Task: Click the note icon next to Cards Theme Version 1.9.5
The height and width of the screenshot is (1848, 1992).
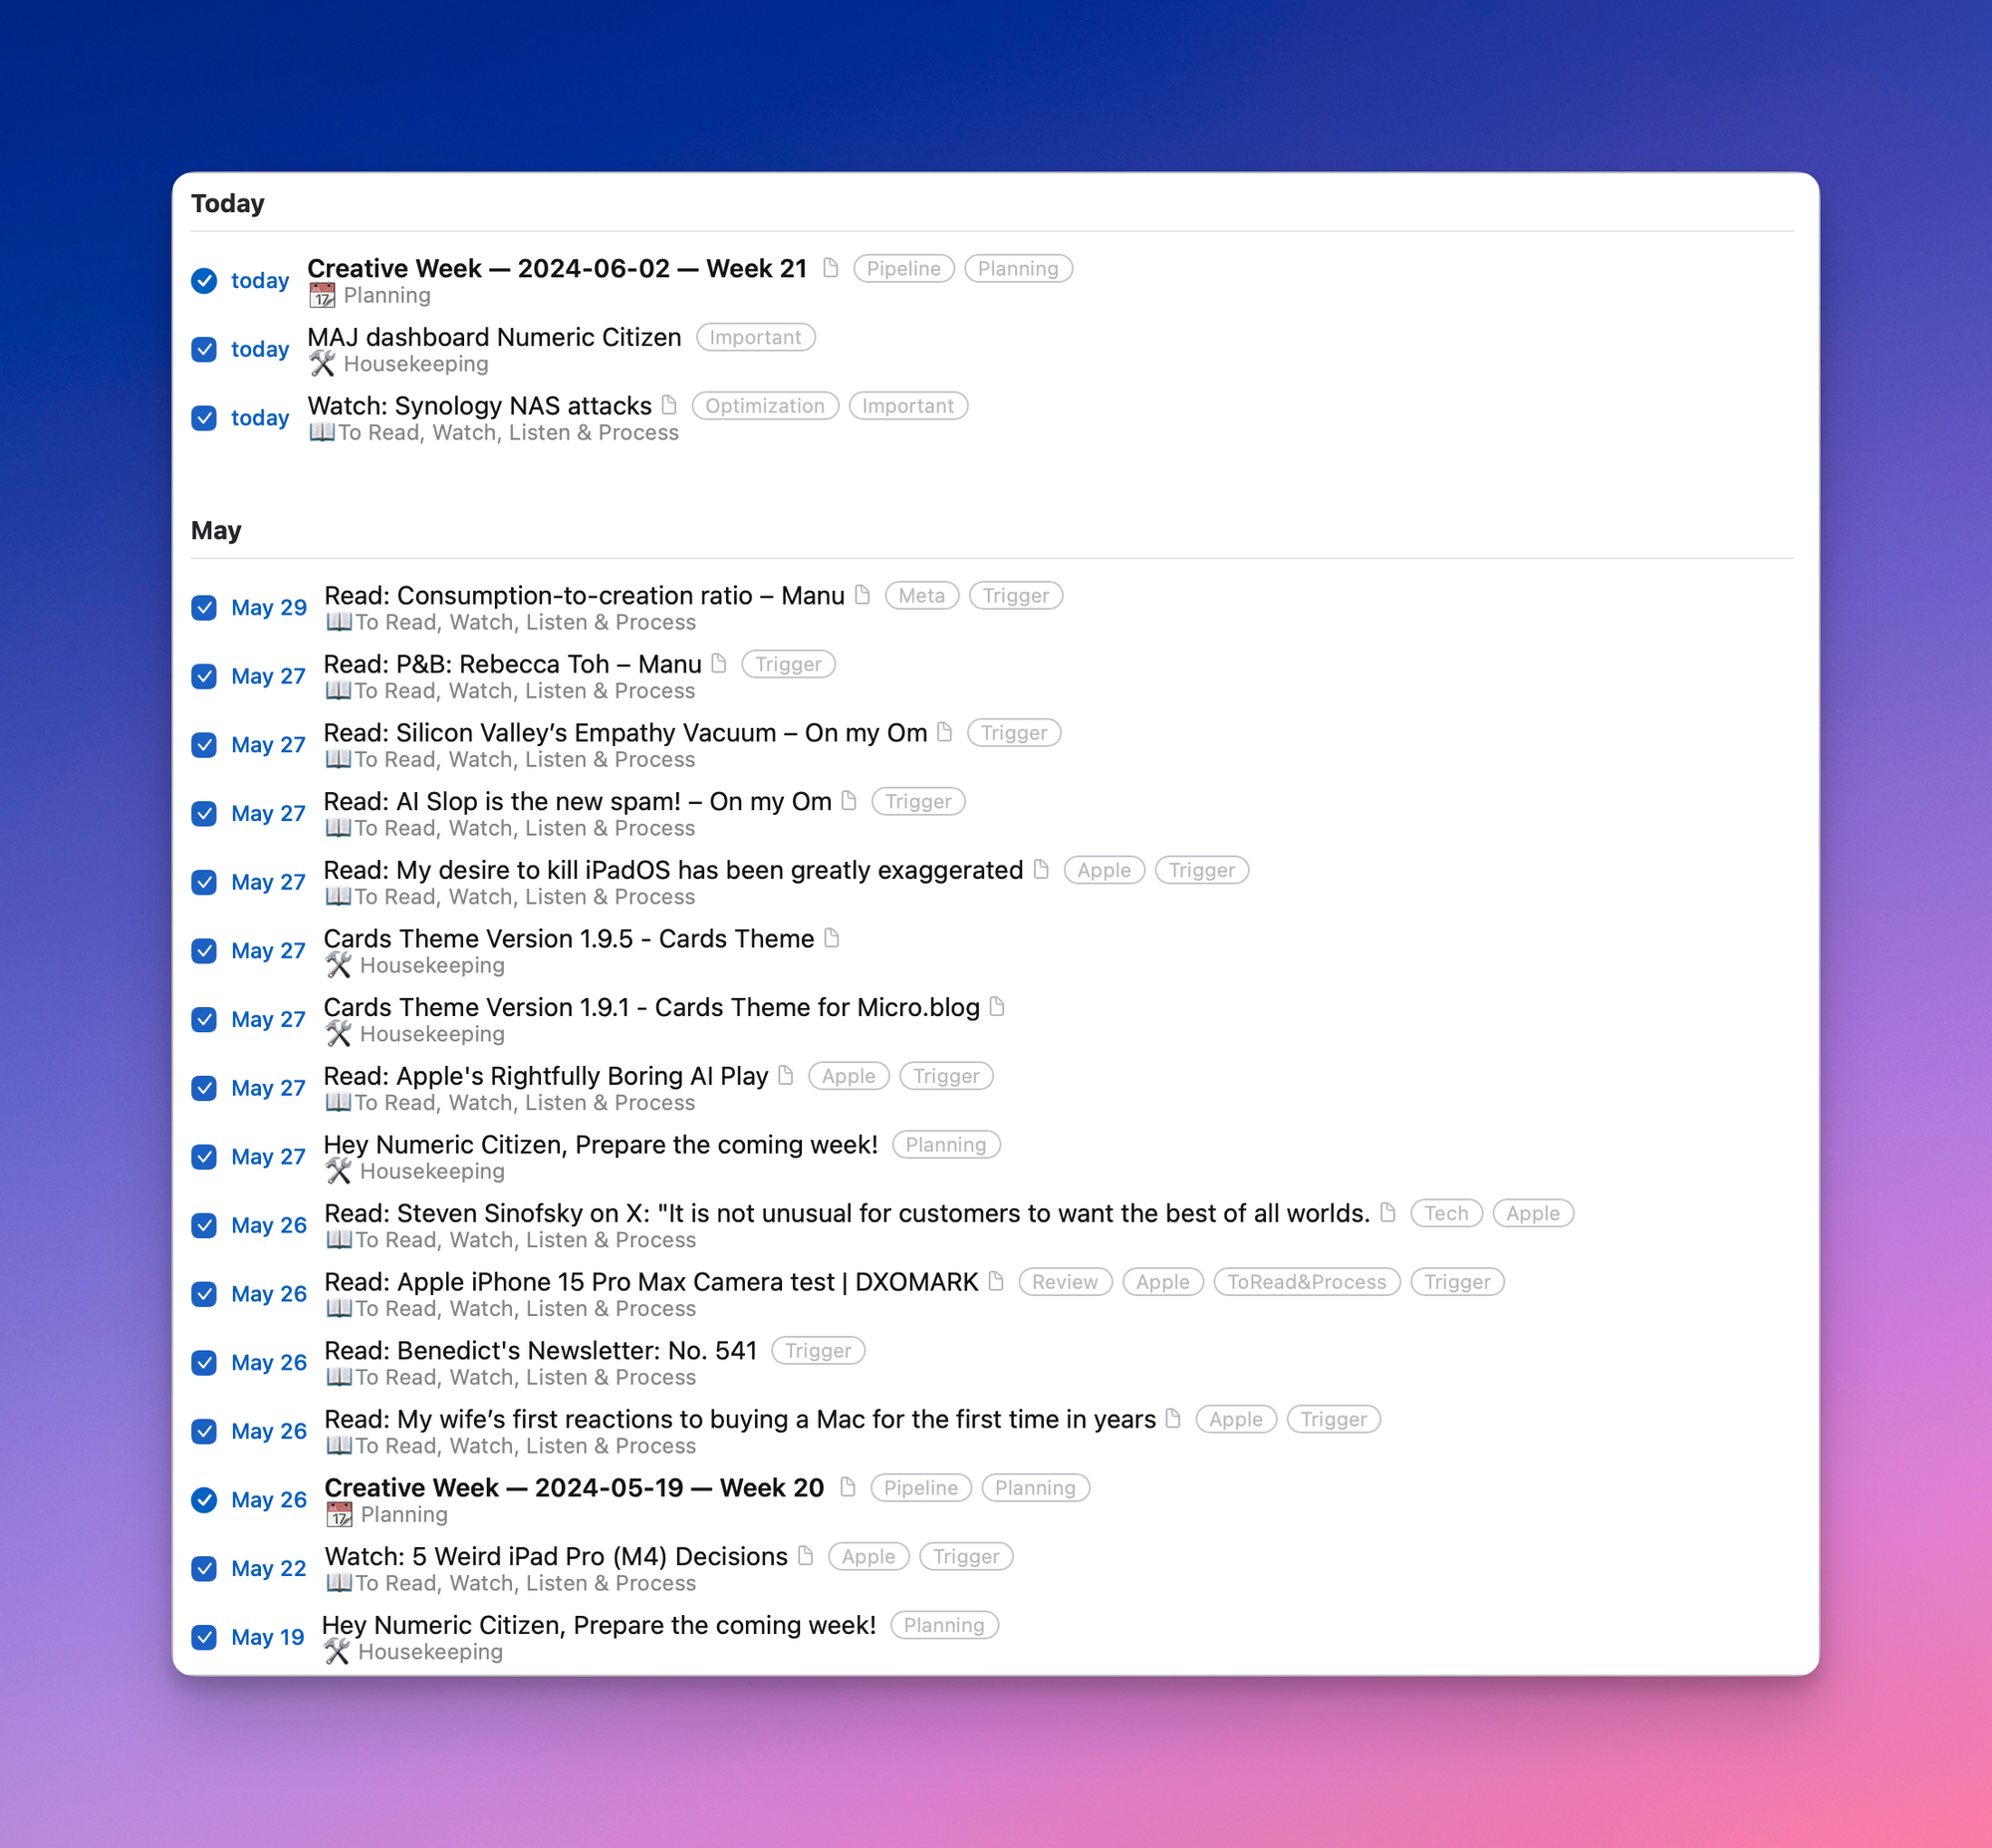Action: pos(831,938)
